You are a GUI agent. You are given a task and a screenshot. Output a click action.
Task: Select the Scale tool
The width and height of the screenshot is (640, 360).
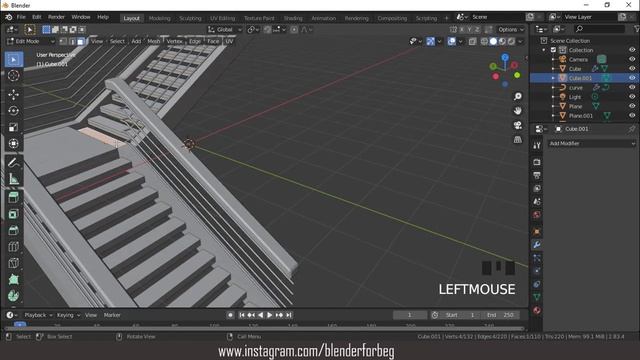pos(13,127)
